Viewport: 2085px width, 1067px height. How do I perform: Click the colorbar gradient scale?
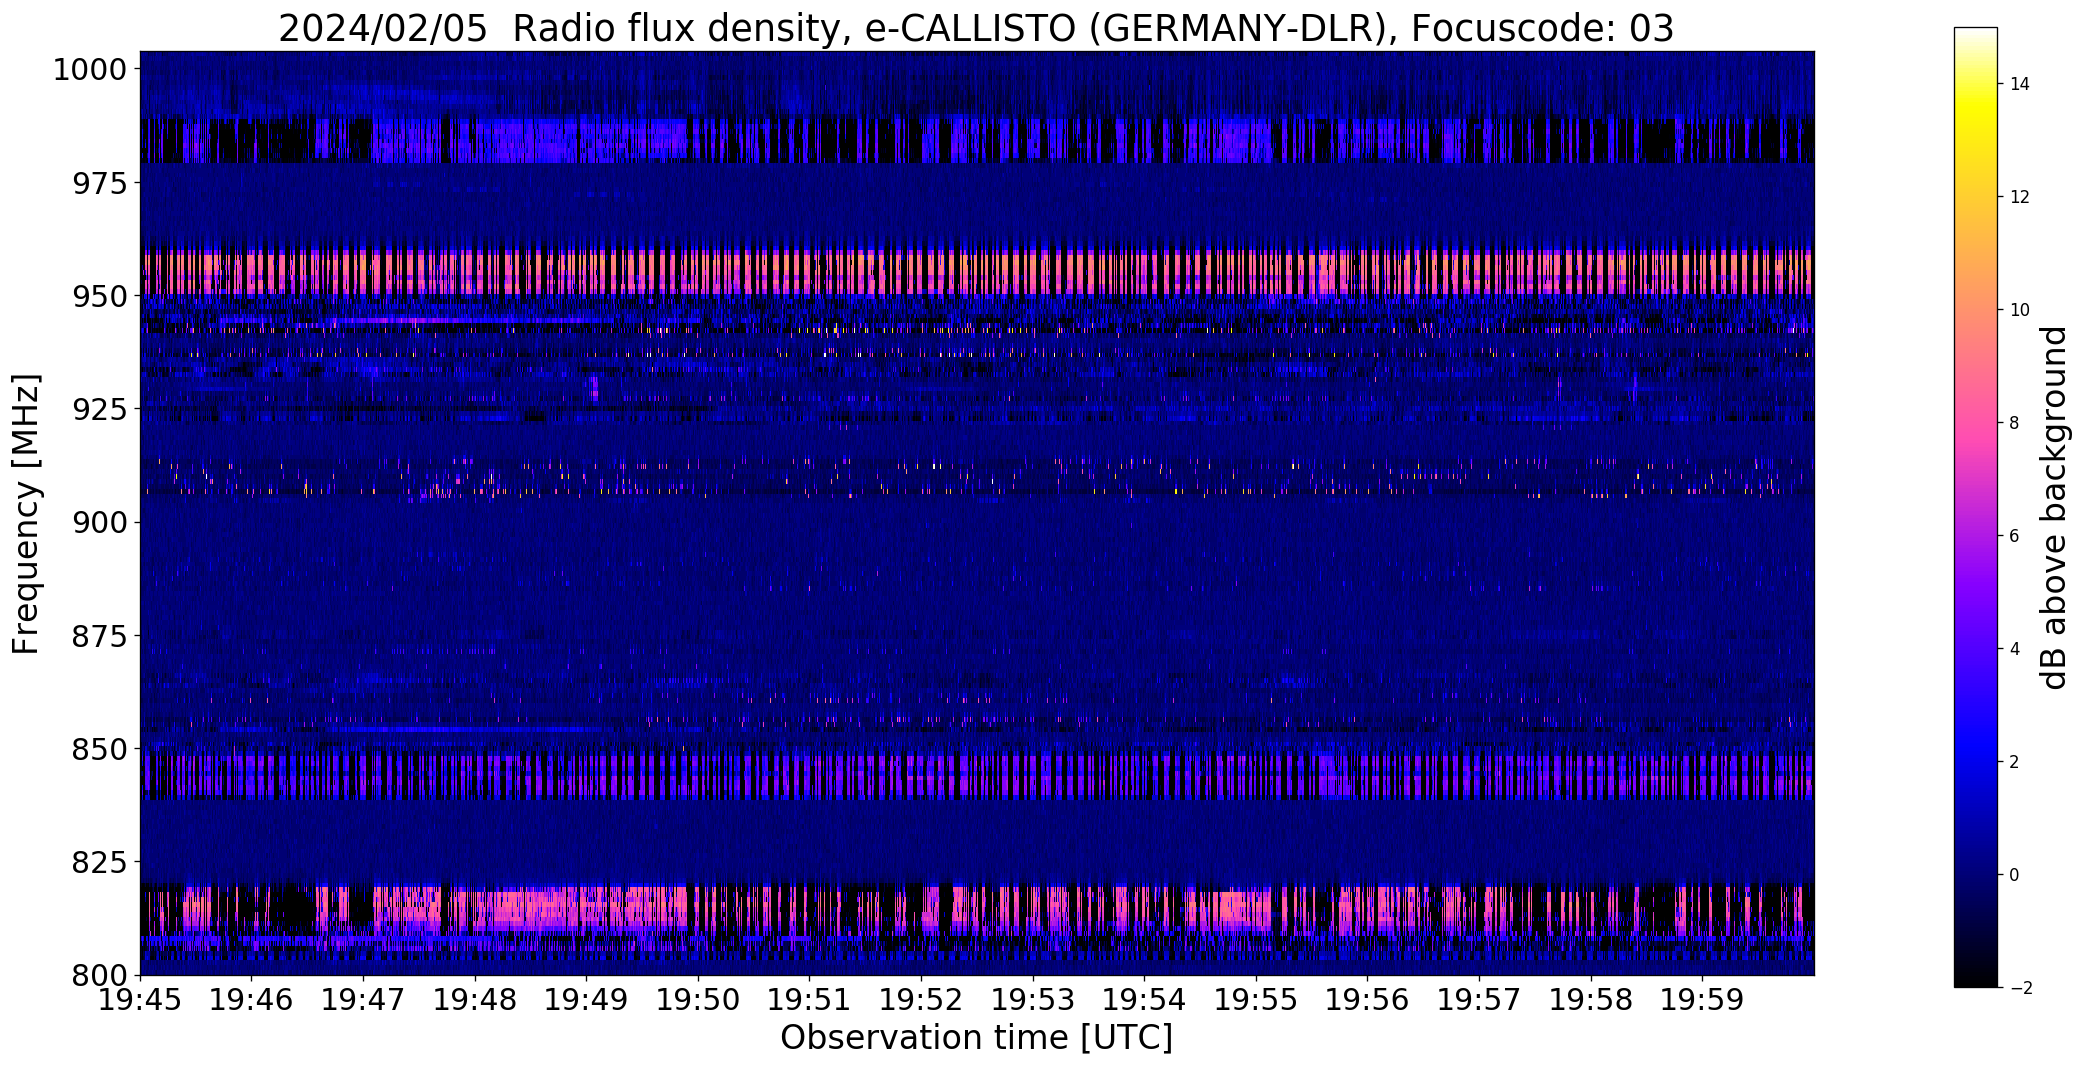[x=1975, y=507]
